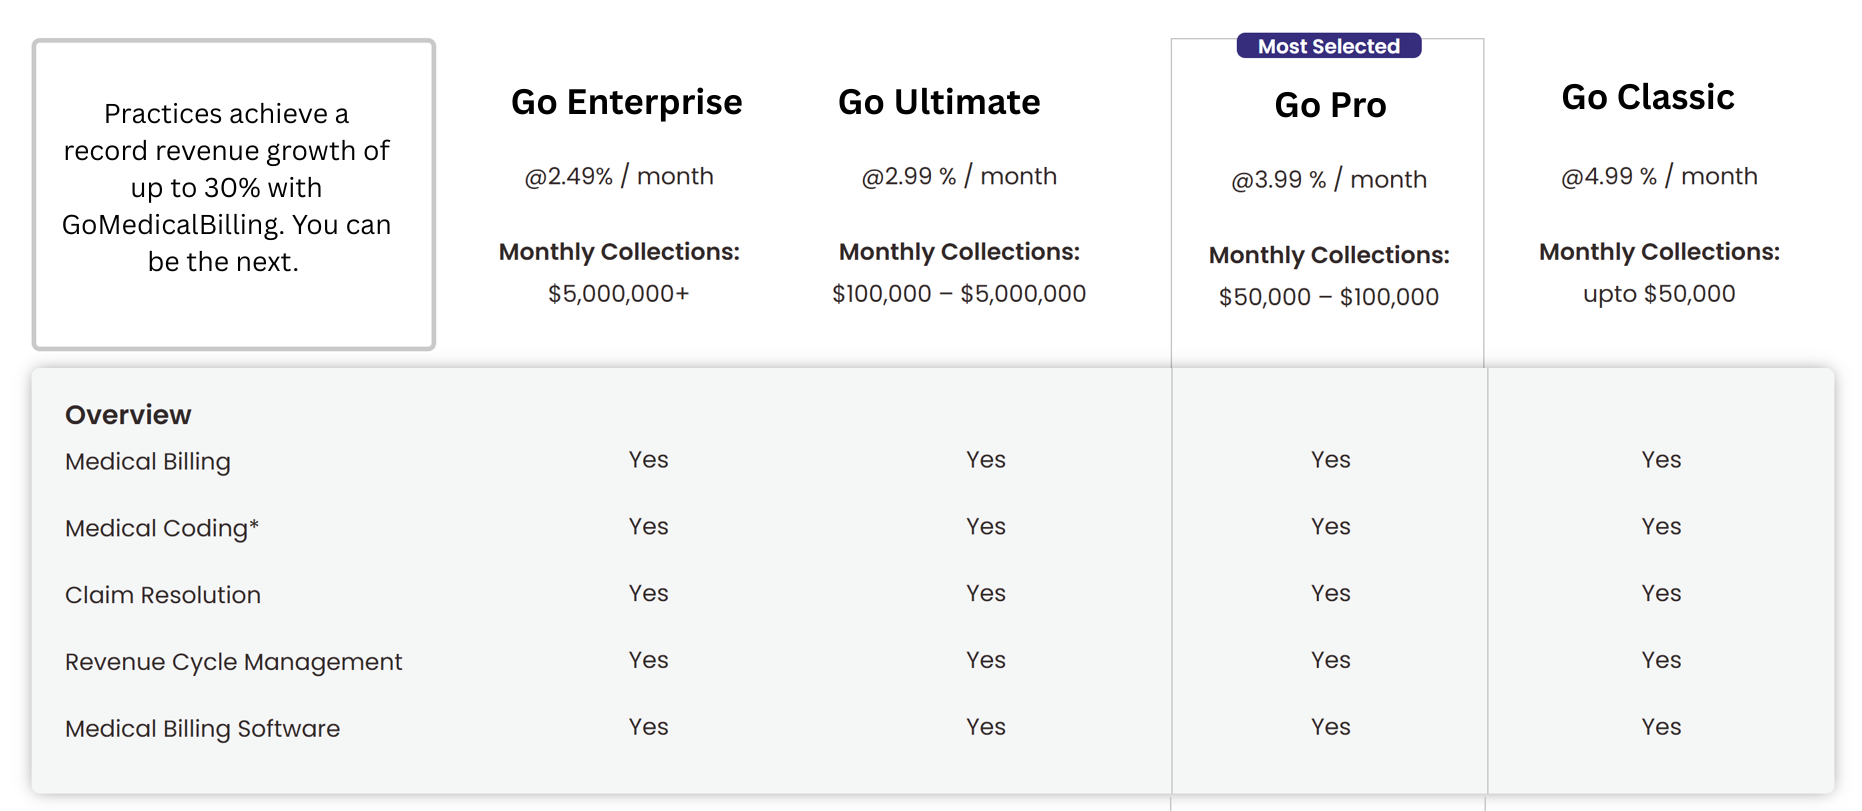
Task: Click the $5,000,000+ collections amount
Action: click(x=618, y=294)
